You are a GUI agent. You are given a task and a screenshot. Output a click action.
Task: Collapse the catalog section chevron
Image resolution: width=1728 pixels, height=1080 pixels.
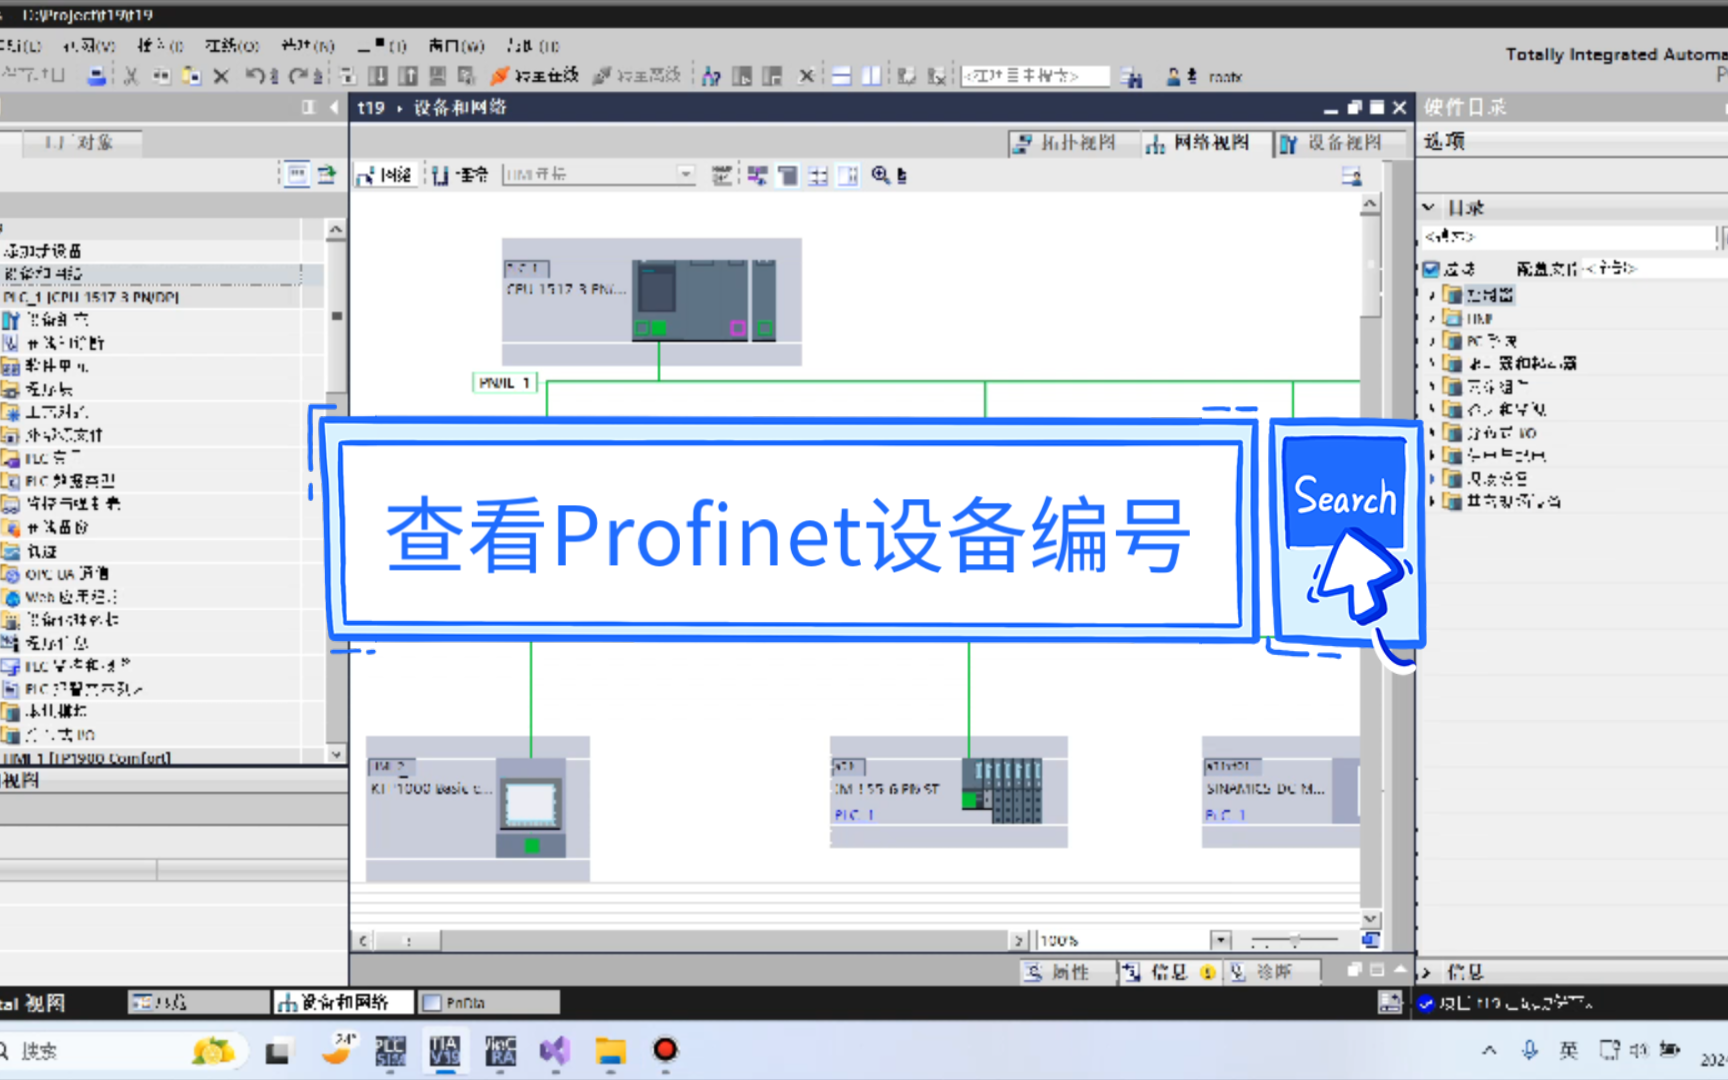click(1429, 207)
